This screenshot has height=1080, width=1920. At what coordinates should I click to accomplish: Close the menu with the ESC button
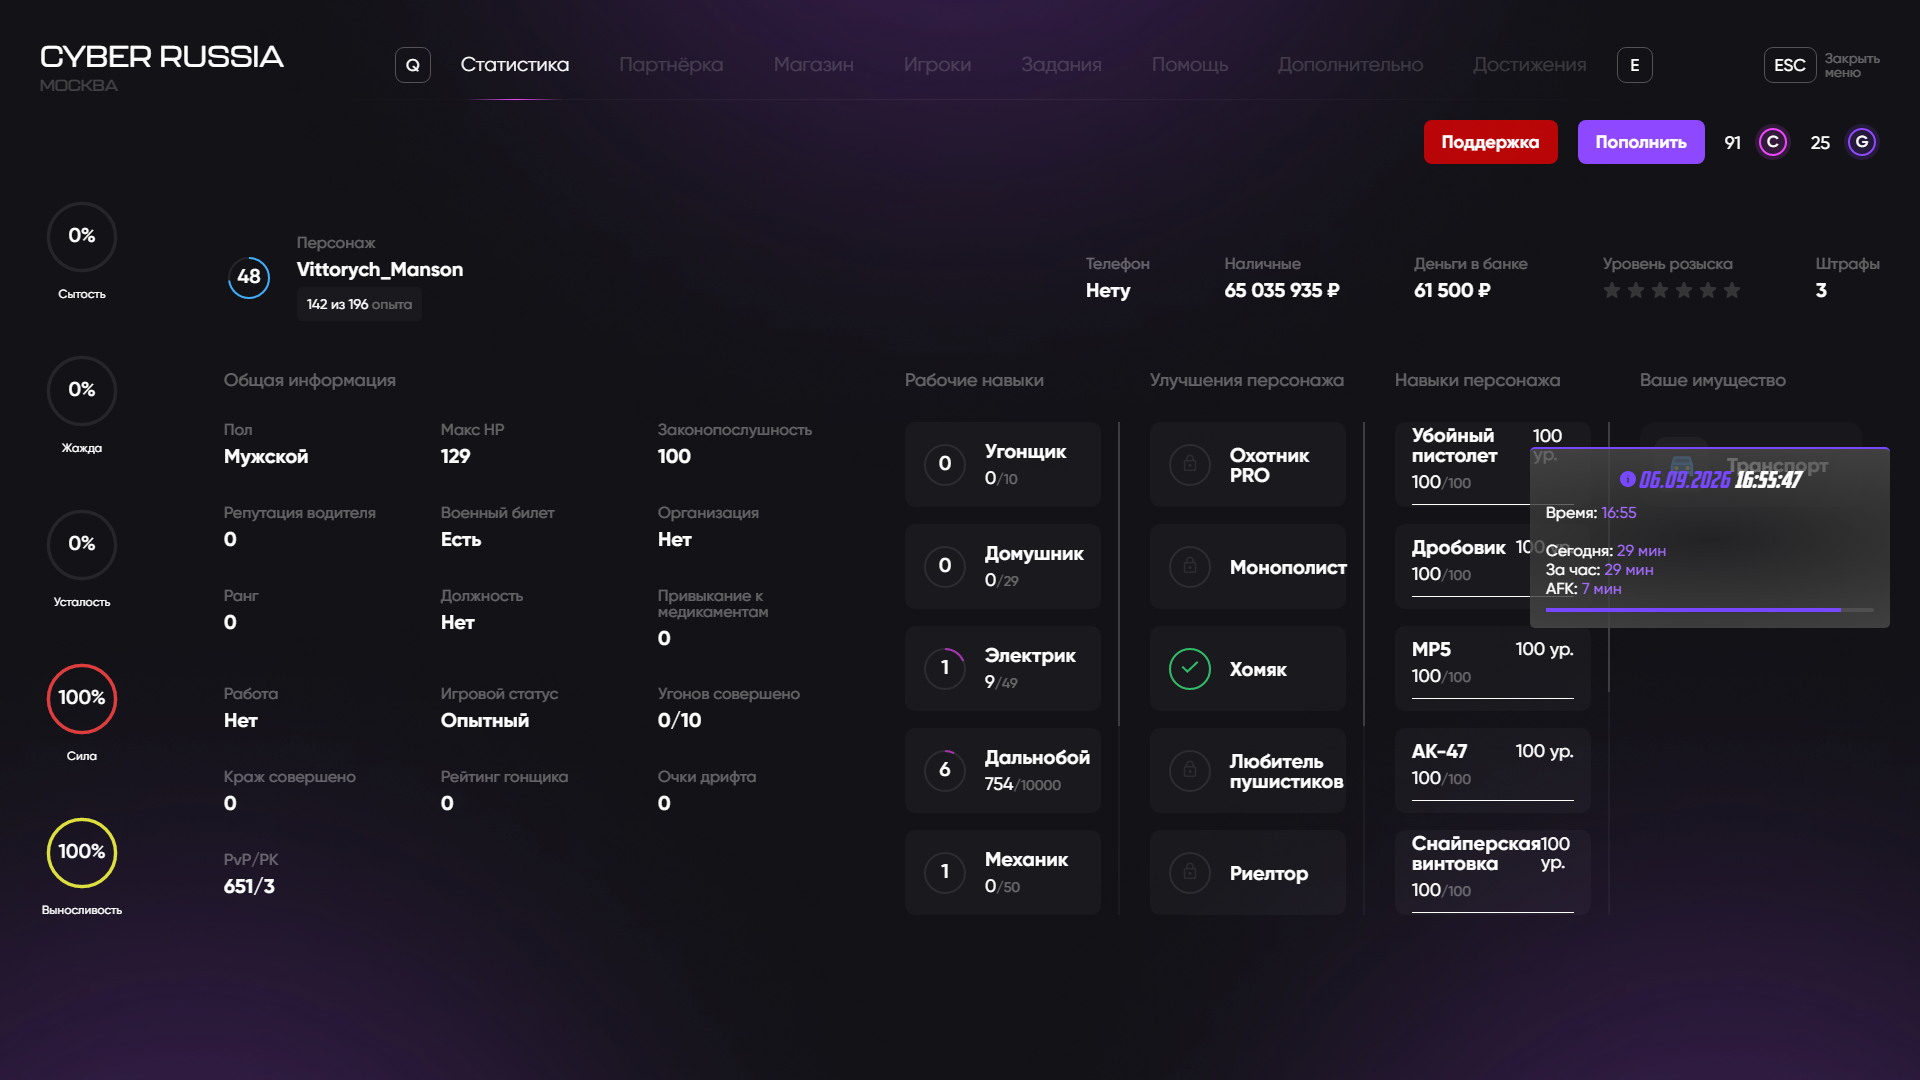coord(1790,65)
